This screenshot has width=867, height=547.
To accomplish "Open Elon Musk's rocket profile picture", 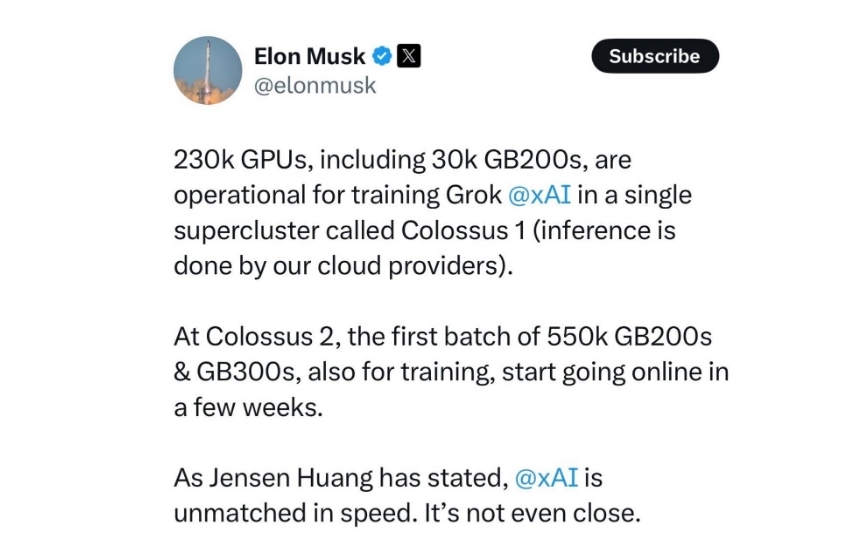I will click(207, 70).
